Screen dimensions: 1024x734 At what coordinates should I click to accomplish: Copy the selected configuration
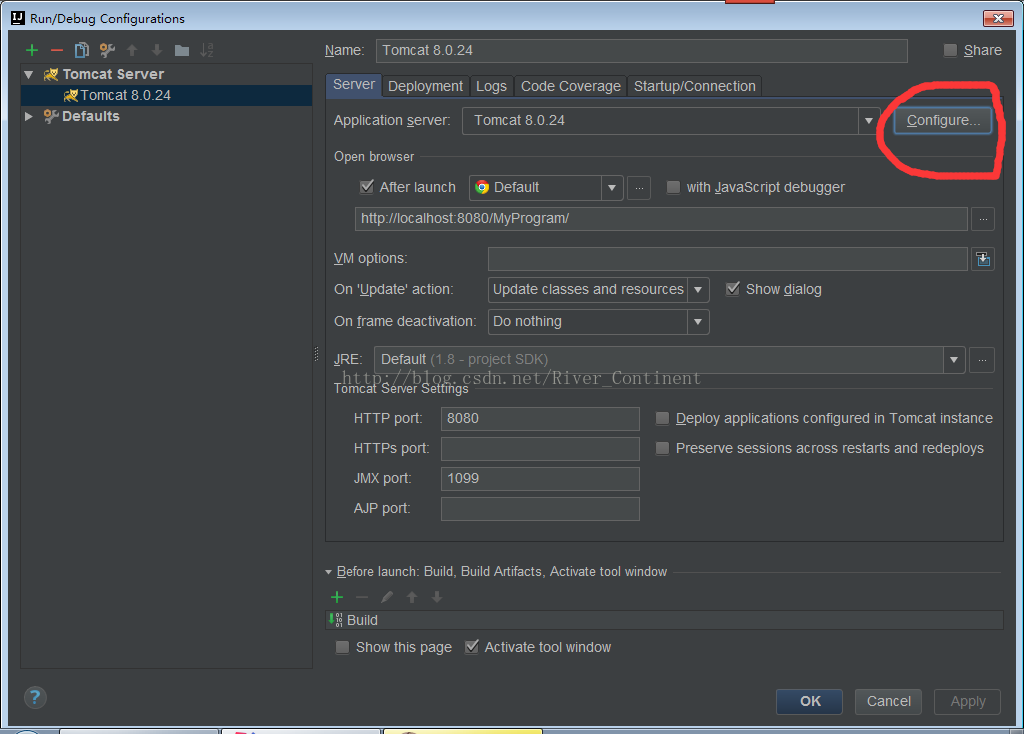tap(82, 50)
